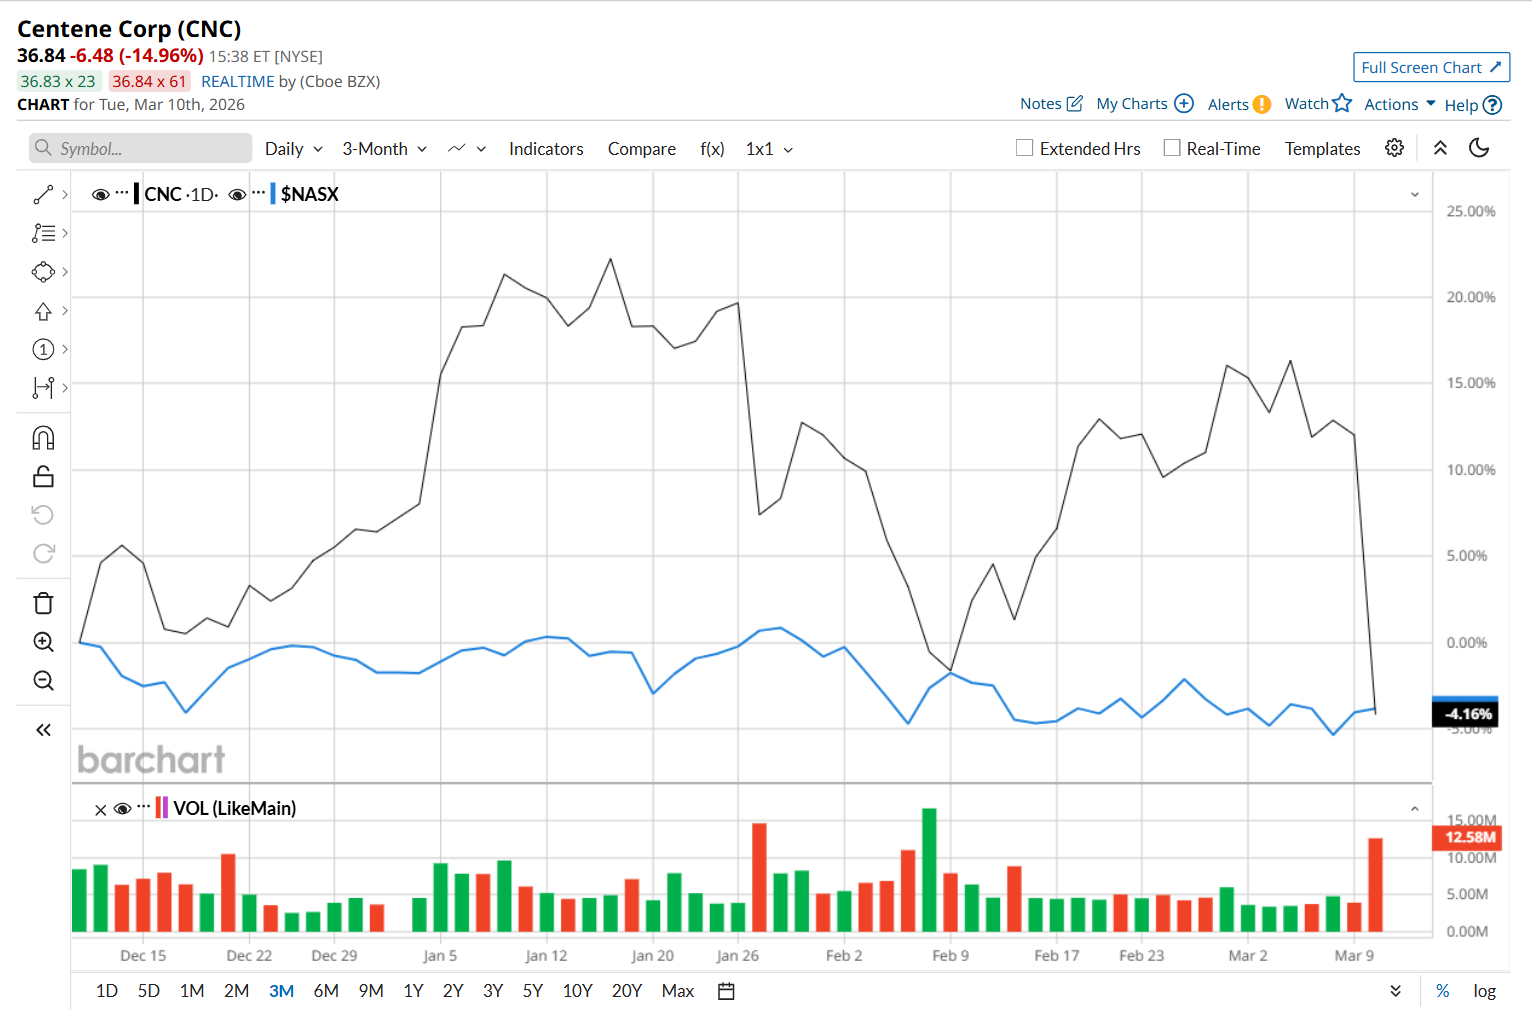Open the 3-Month period dropdown
Screen dimensions: 1532x1017
[385, 149]
